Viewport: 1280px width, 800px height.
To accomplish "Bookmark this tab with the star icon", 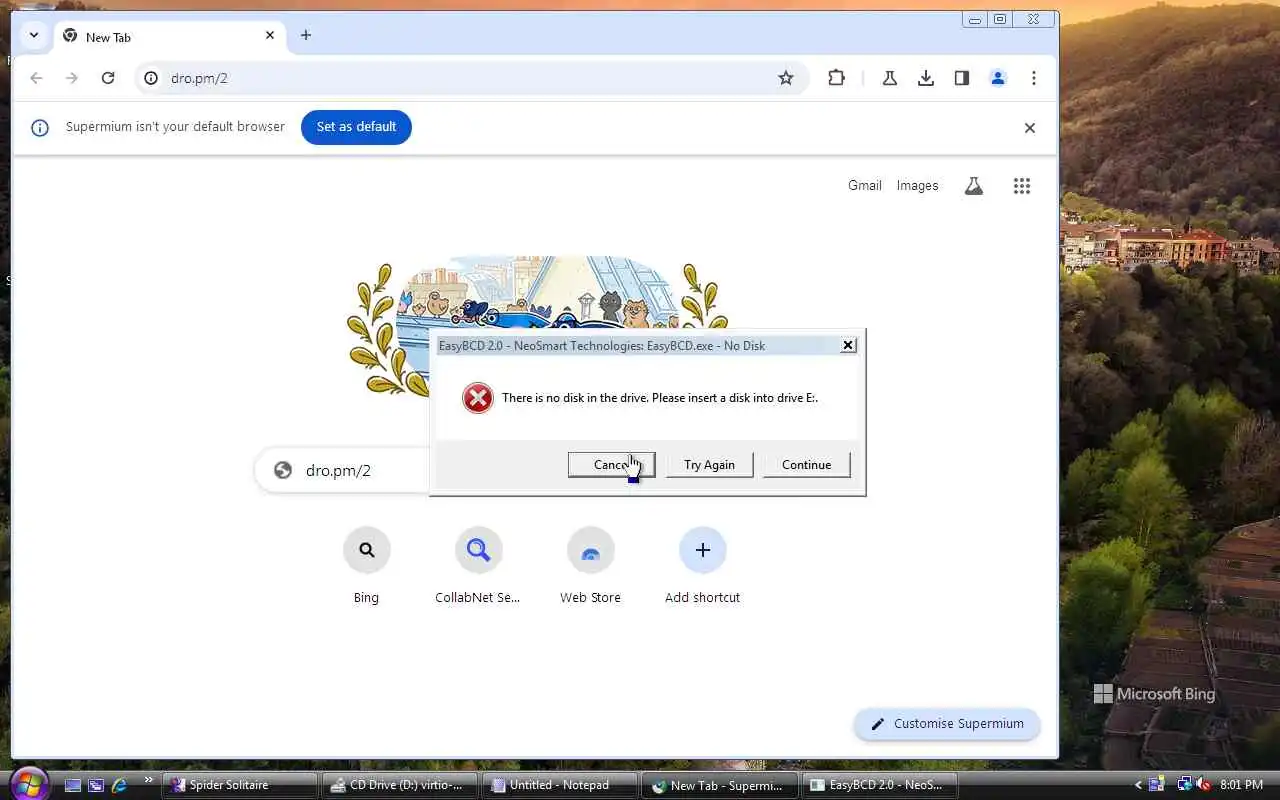I will [x=786, y=78].
